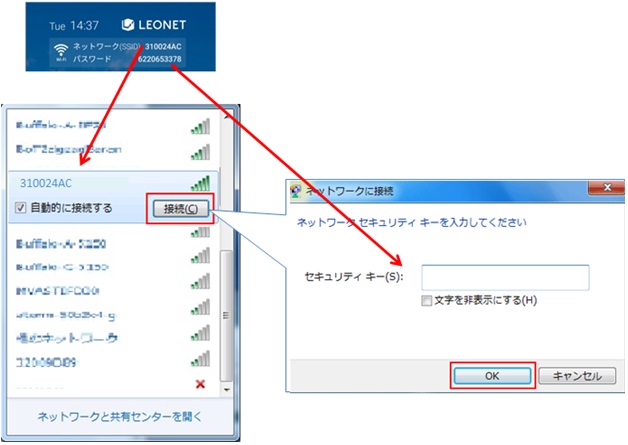Click scroll down arrow of network list
The image size is (628, 445).
[227, 388]
